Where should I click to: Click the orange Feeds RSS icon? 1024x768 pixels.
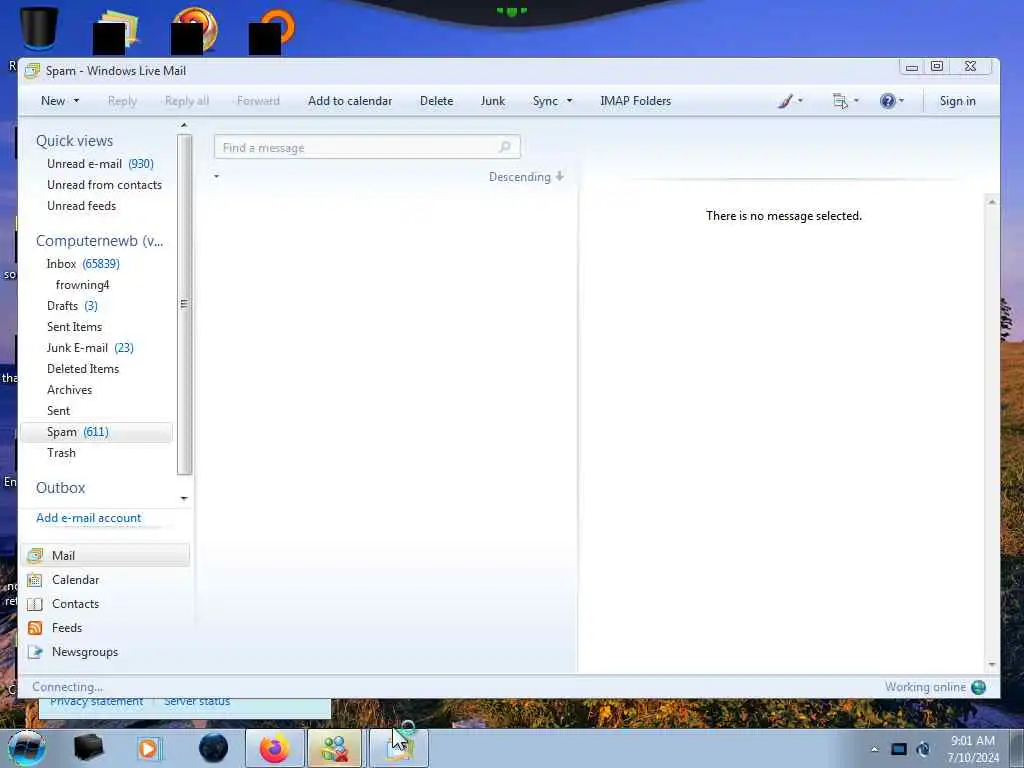[35, 628]
